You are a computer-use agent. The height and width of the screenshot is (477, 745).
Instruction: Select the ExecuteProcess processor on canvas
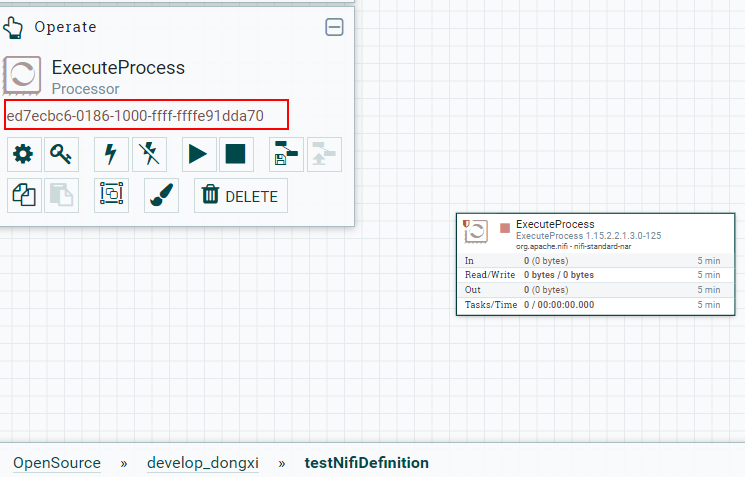click(595, 265)
